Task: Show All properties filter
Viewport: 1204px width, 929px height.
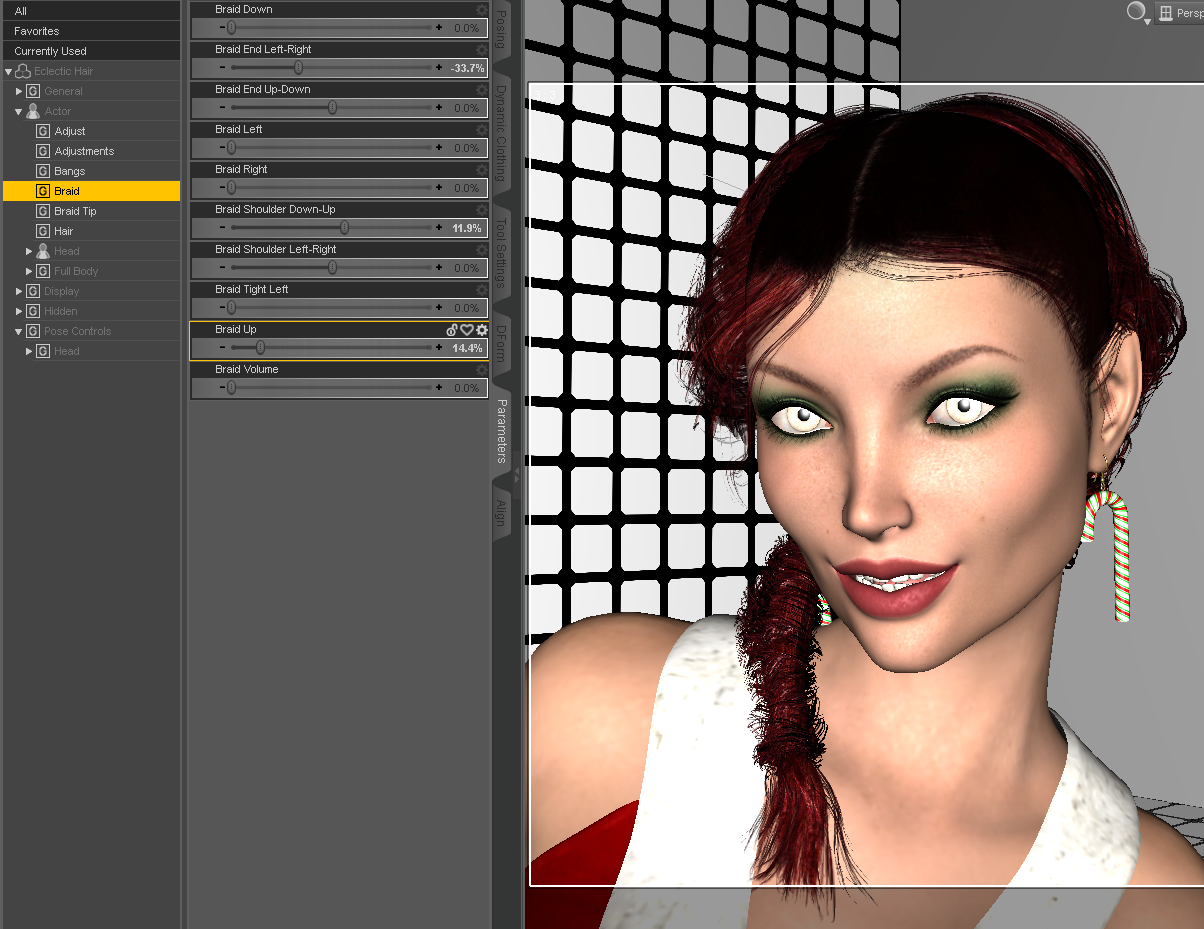Action: 91,11
